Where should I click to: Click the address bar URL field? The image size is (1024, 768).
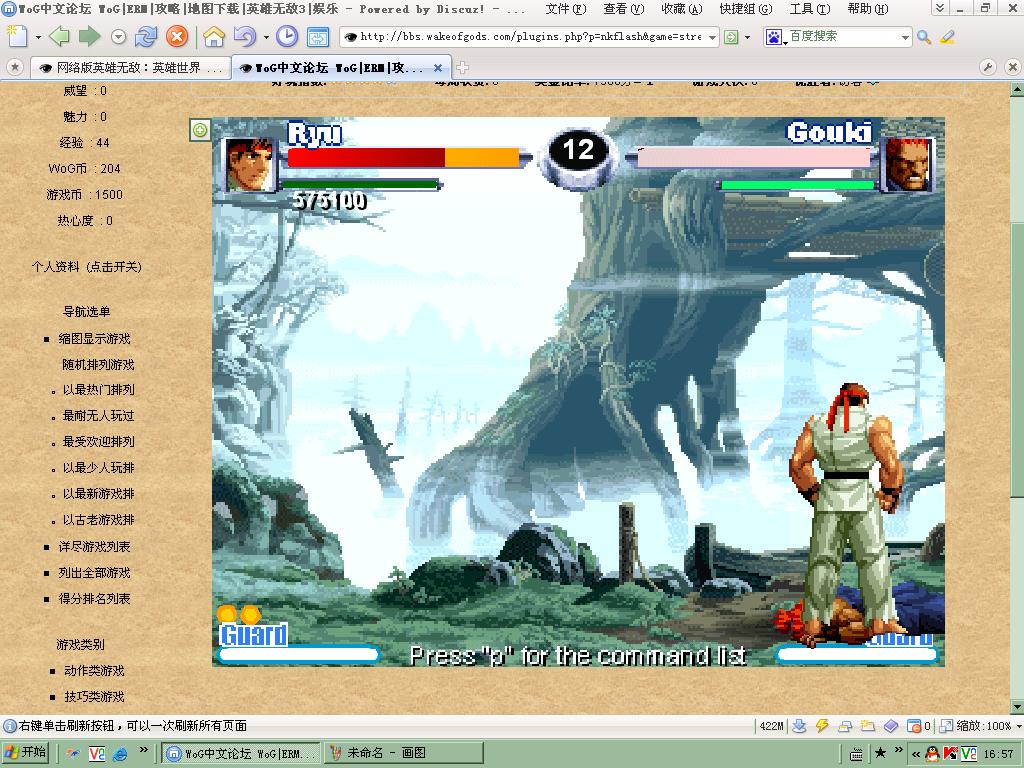point(528,37)
